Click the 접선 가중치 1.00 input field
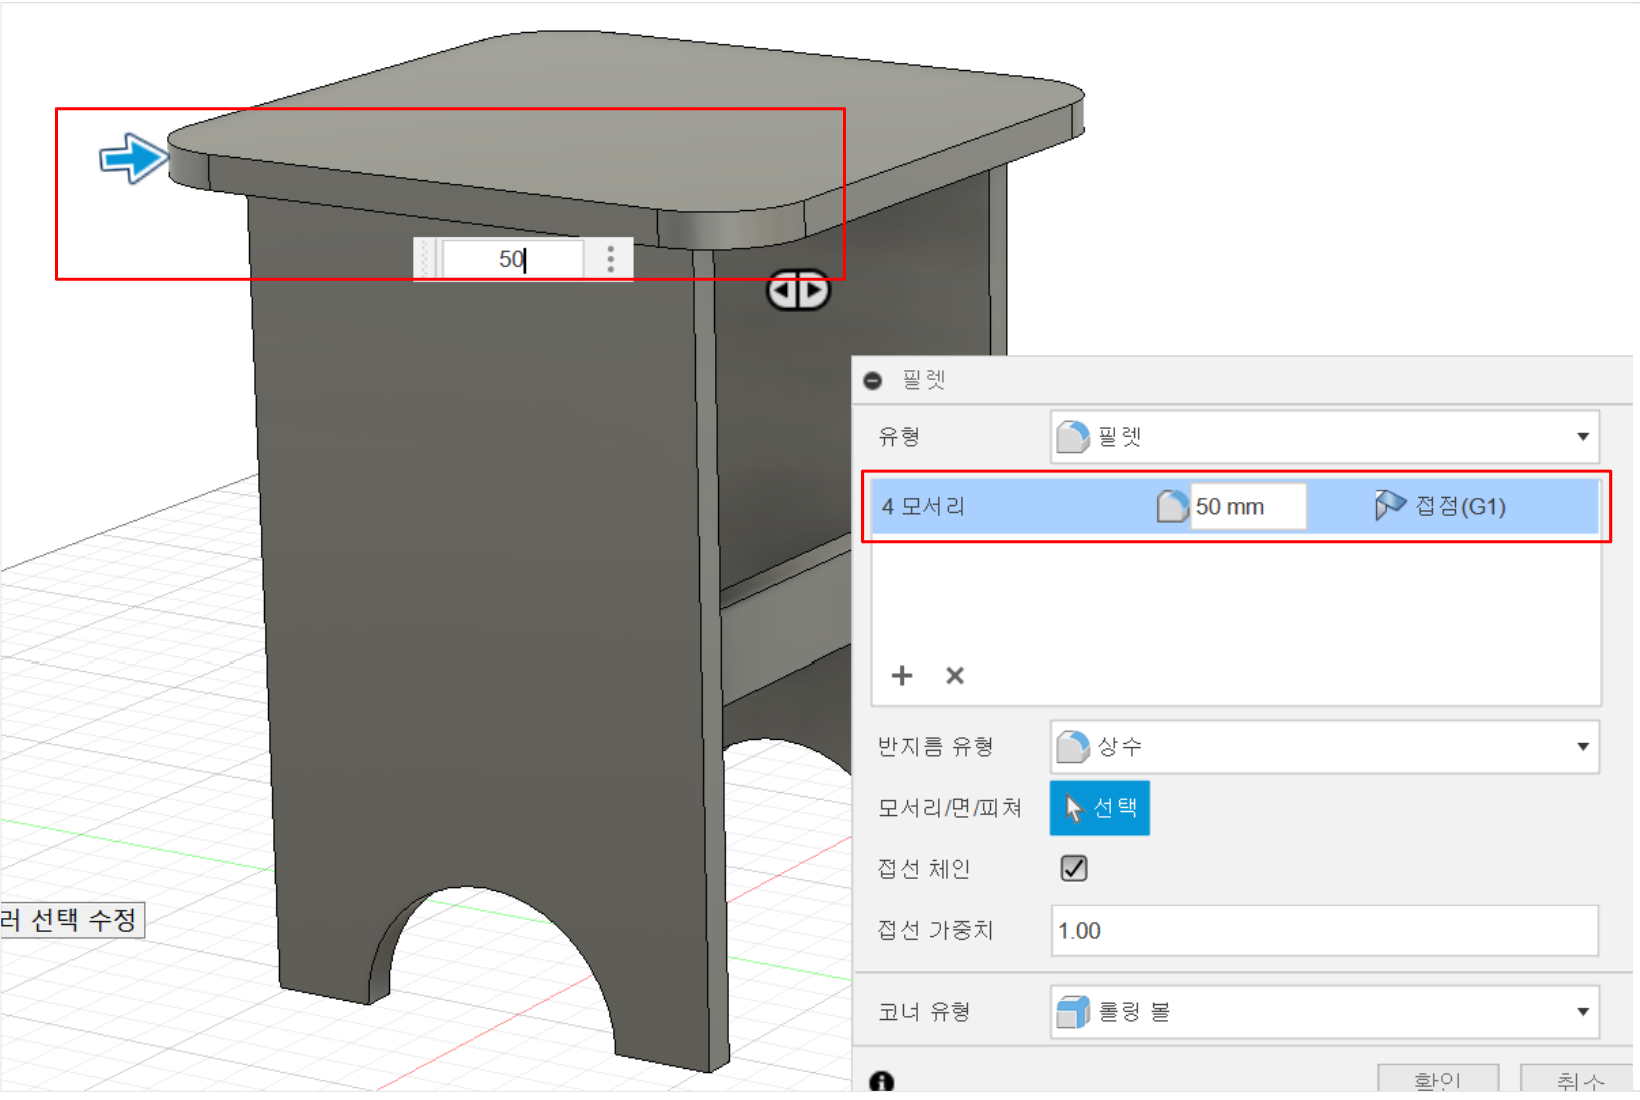This screenshot has width=1640, height=1100. point(1325,931)
